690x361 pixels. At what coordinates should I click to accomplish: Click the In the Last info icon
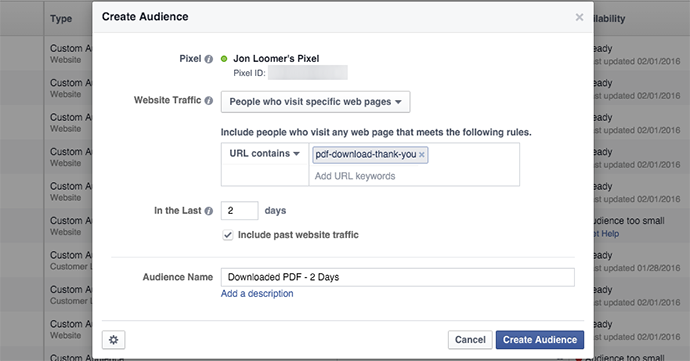[x=209, y=211]
